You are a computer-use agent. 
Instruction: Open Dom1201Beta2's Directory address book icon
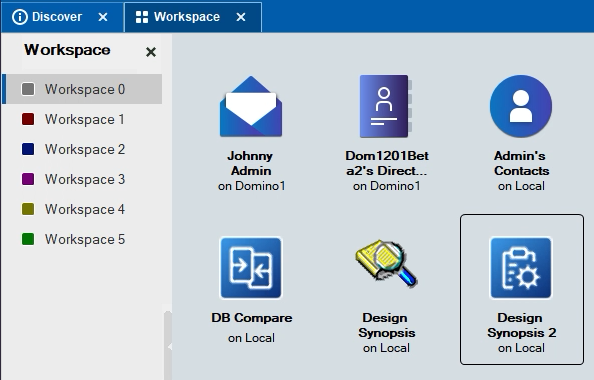coord(386,106)
